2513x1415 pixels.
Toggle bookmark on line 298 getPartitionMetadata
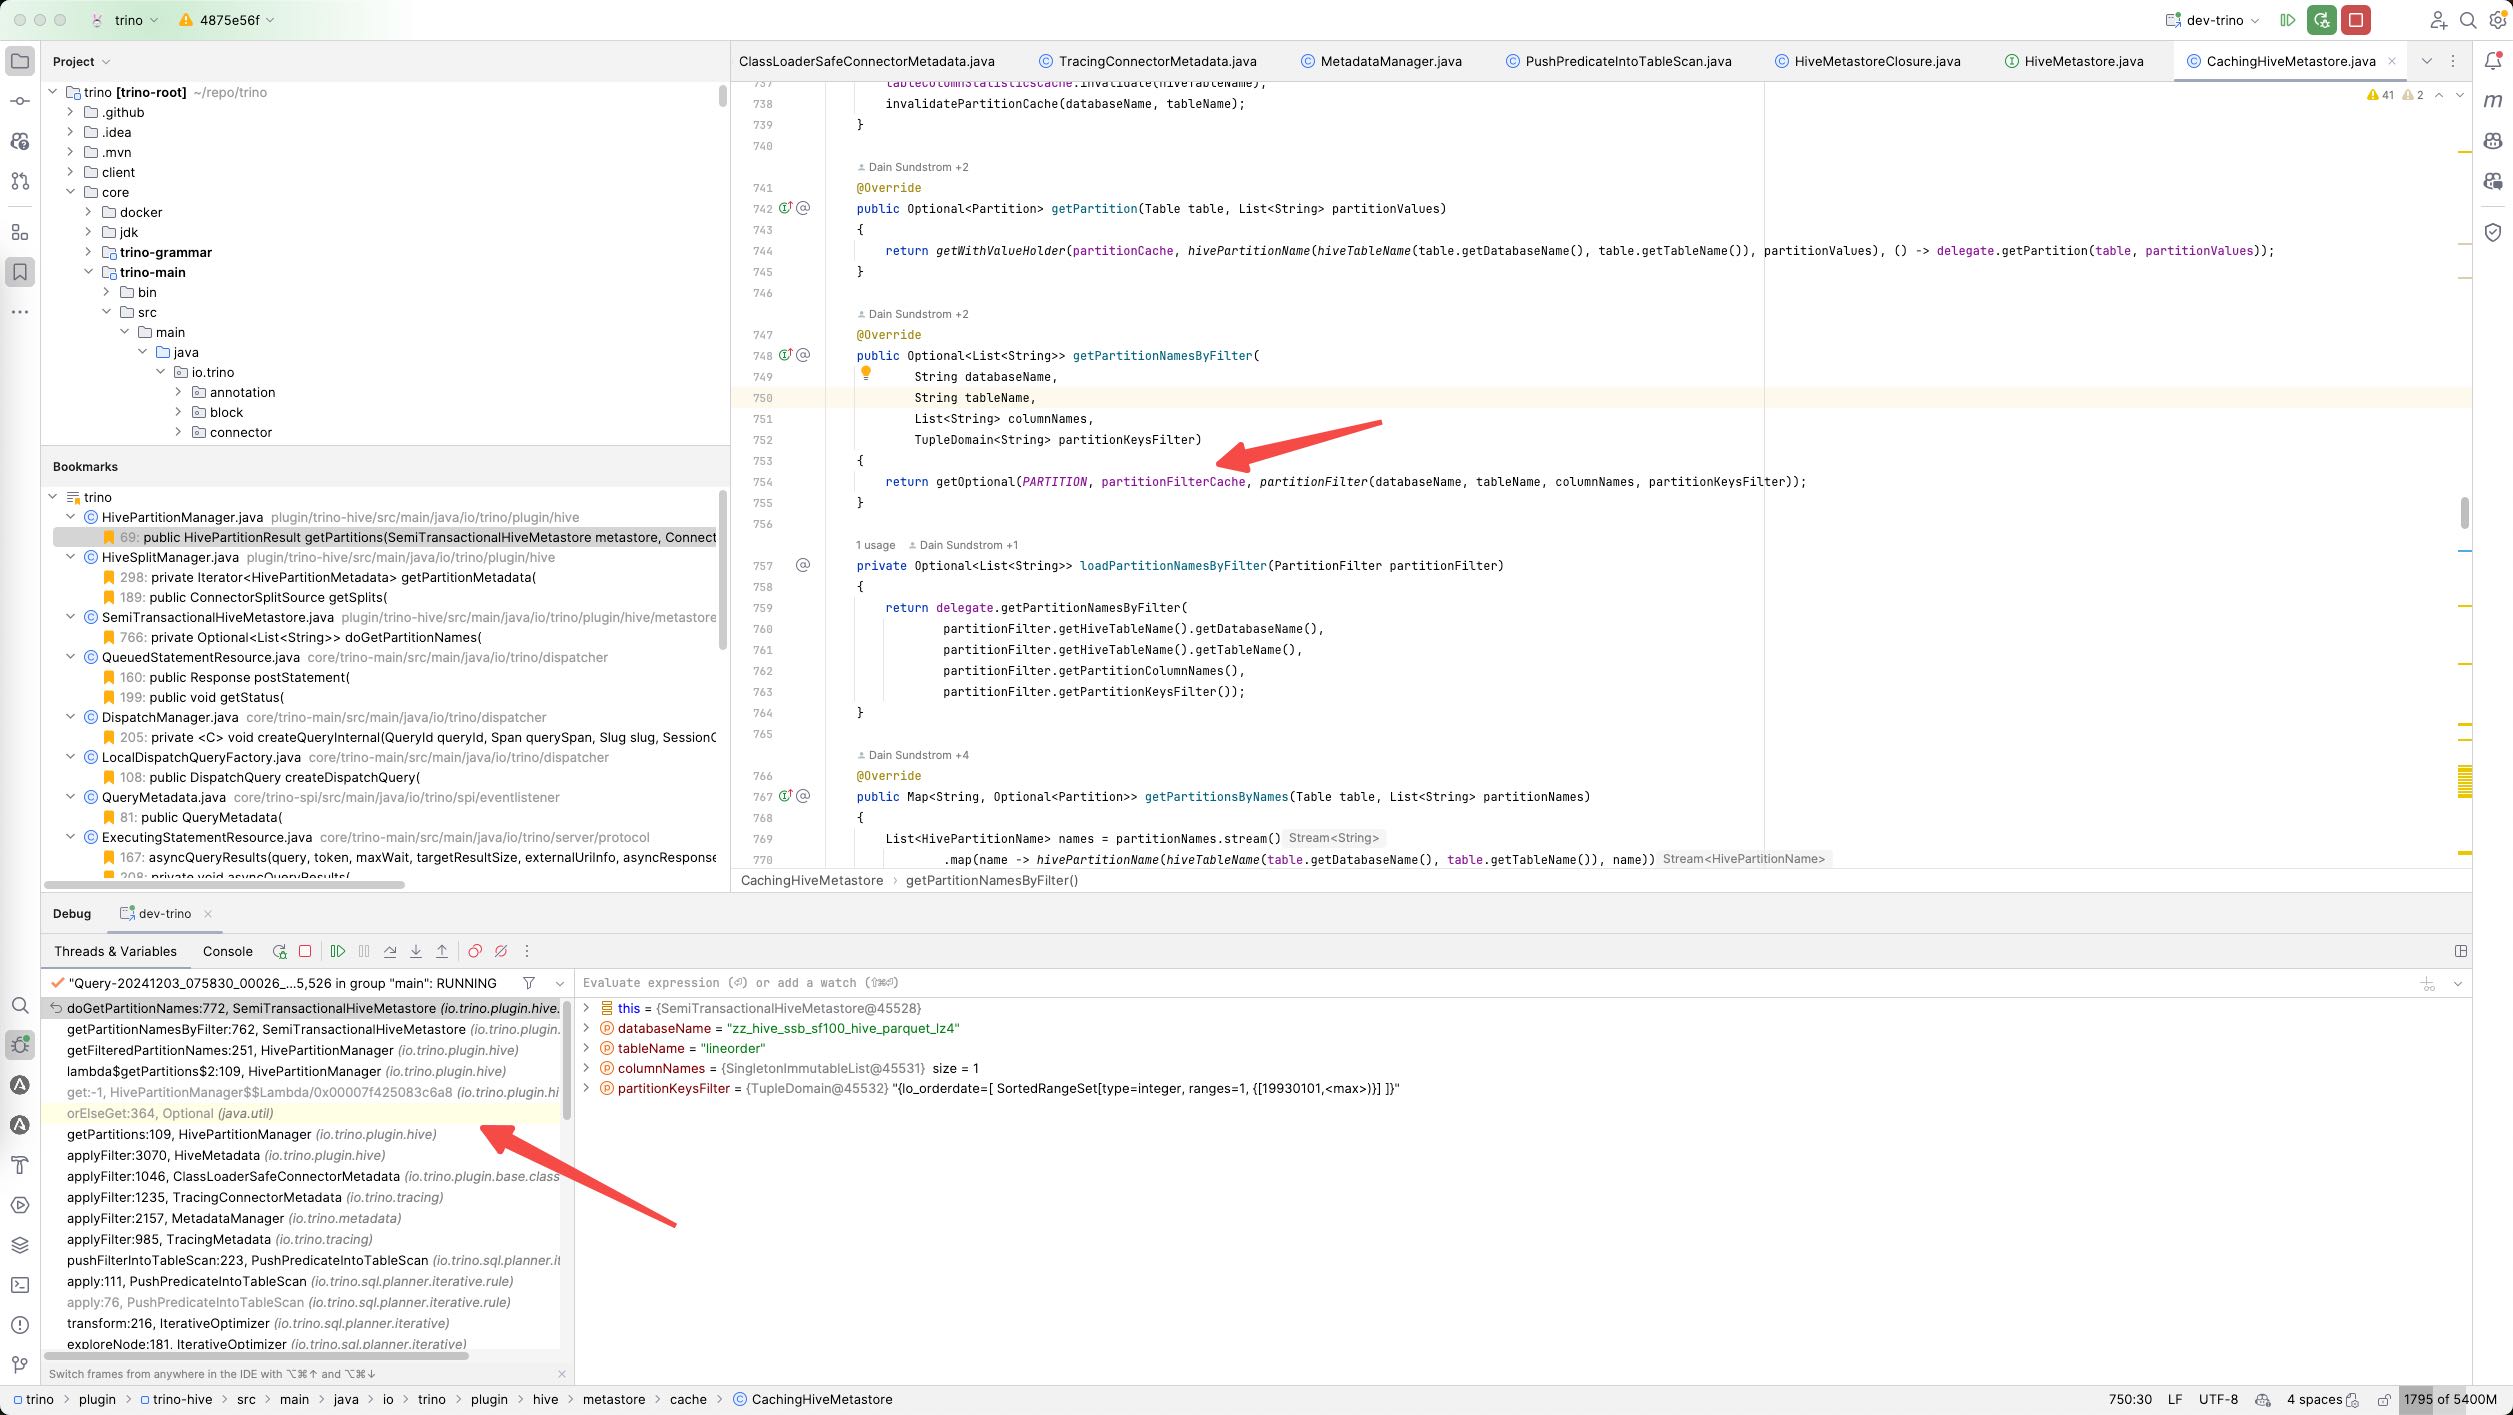(109, 577)
